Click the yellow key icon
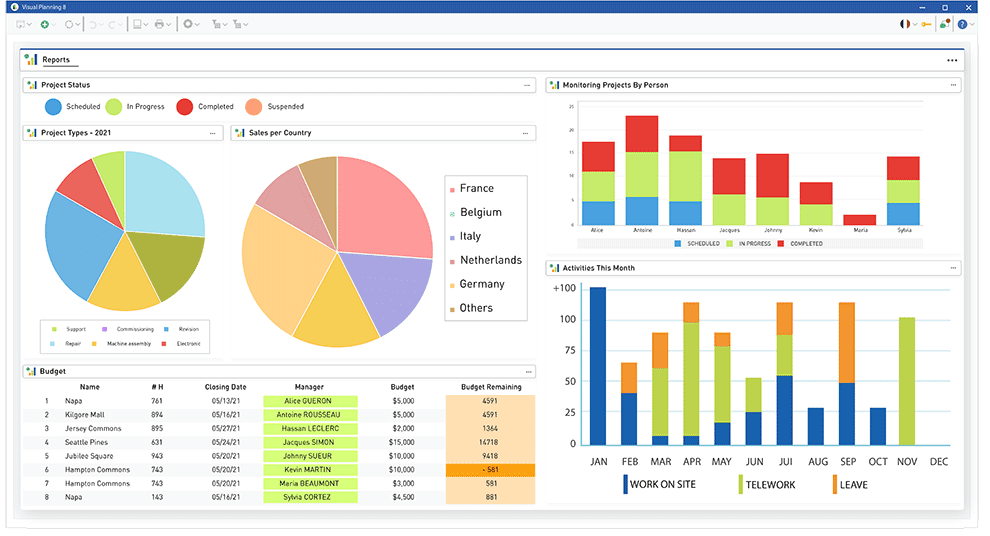The image size is (990, 536). 927,24
